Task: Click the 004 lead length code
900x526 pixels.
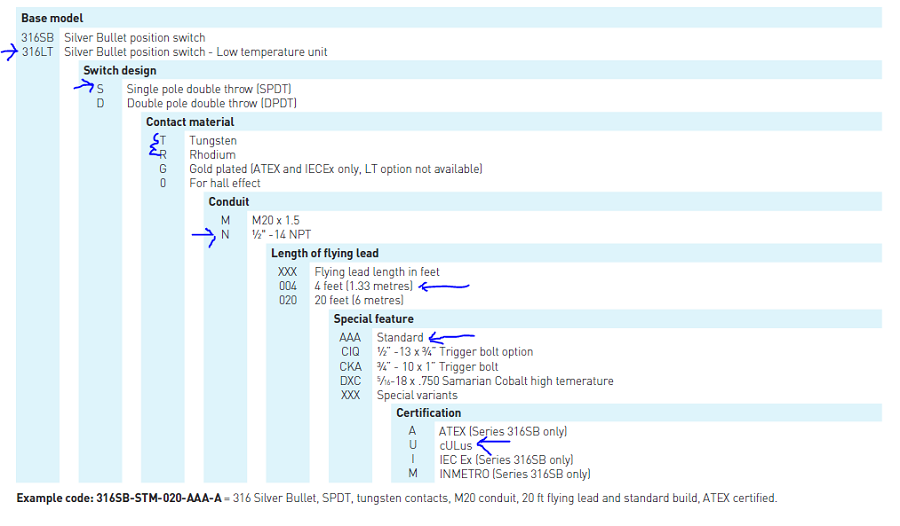Action: 288,287
